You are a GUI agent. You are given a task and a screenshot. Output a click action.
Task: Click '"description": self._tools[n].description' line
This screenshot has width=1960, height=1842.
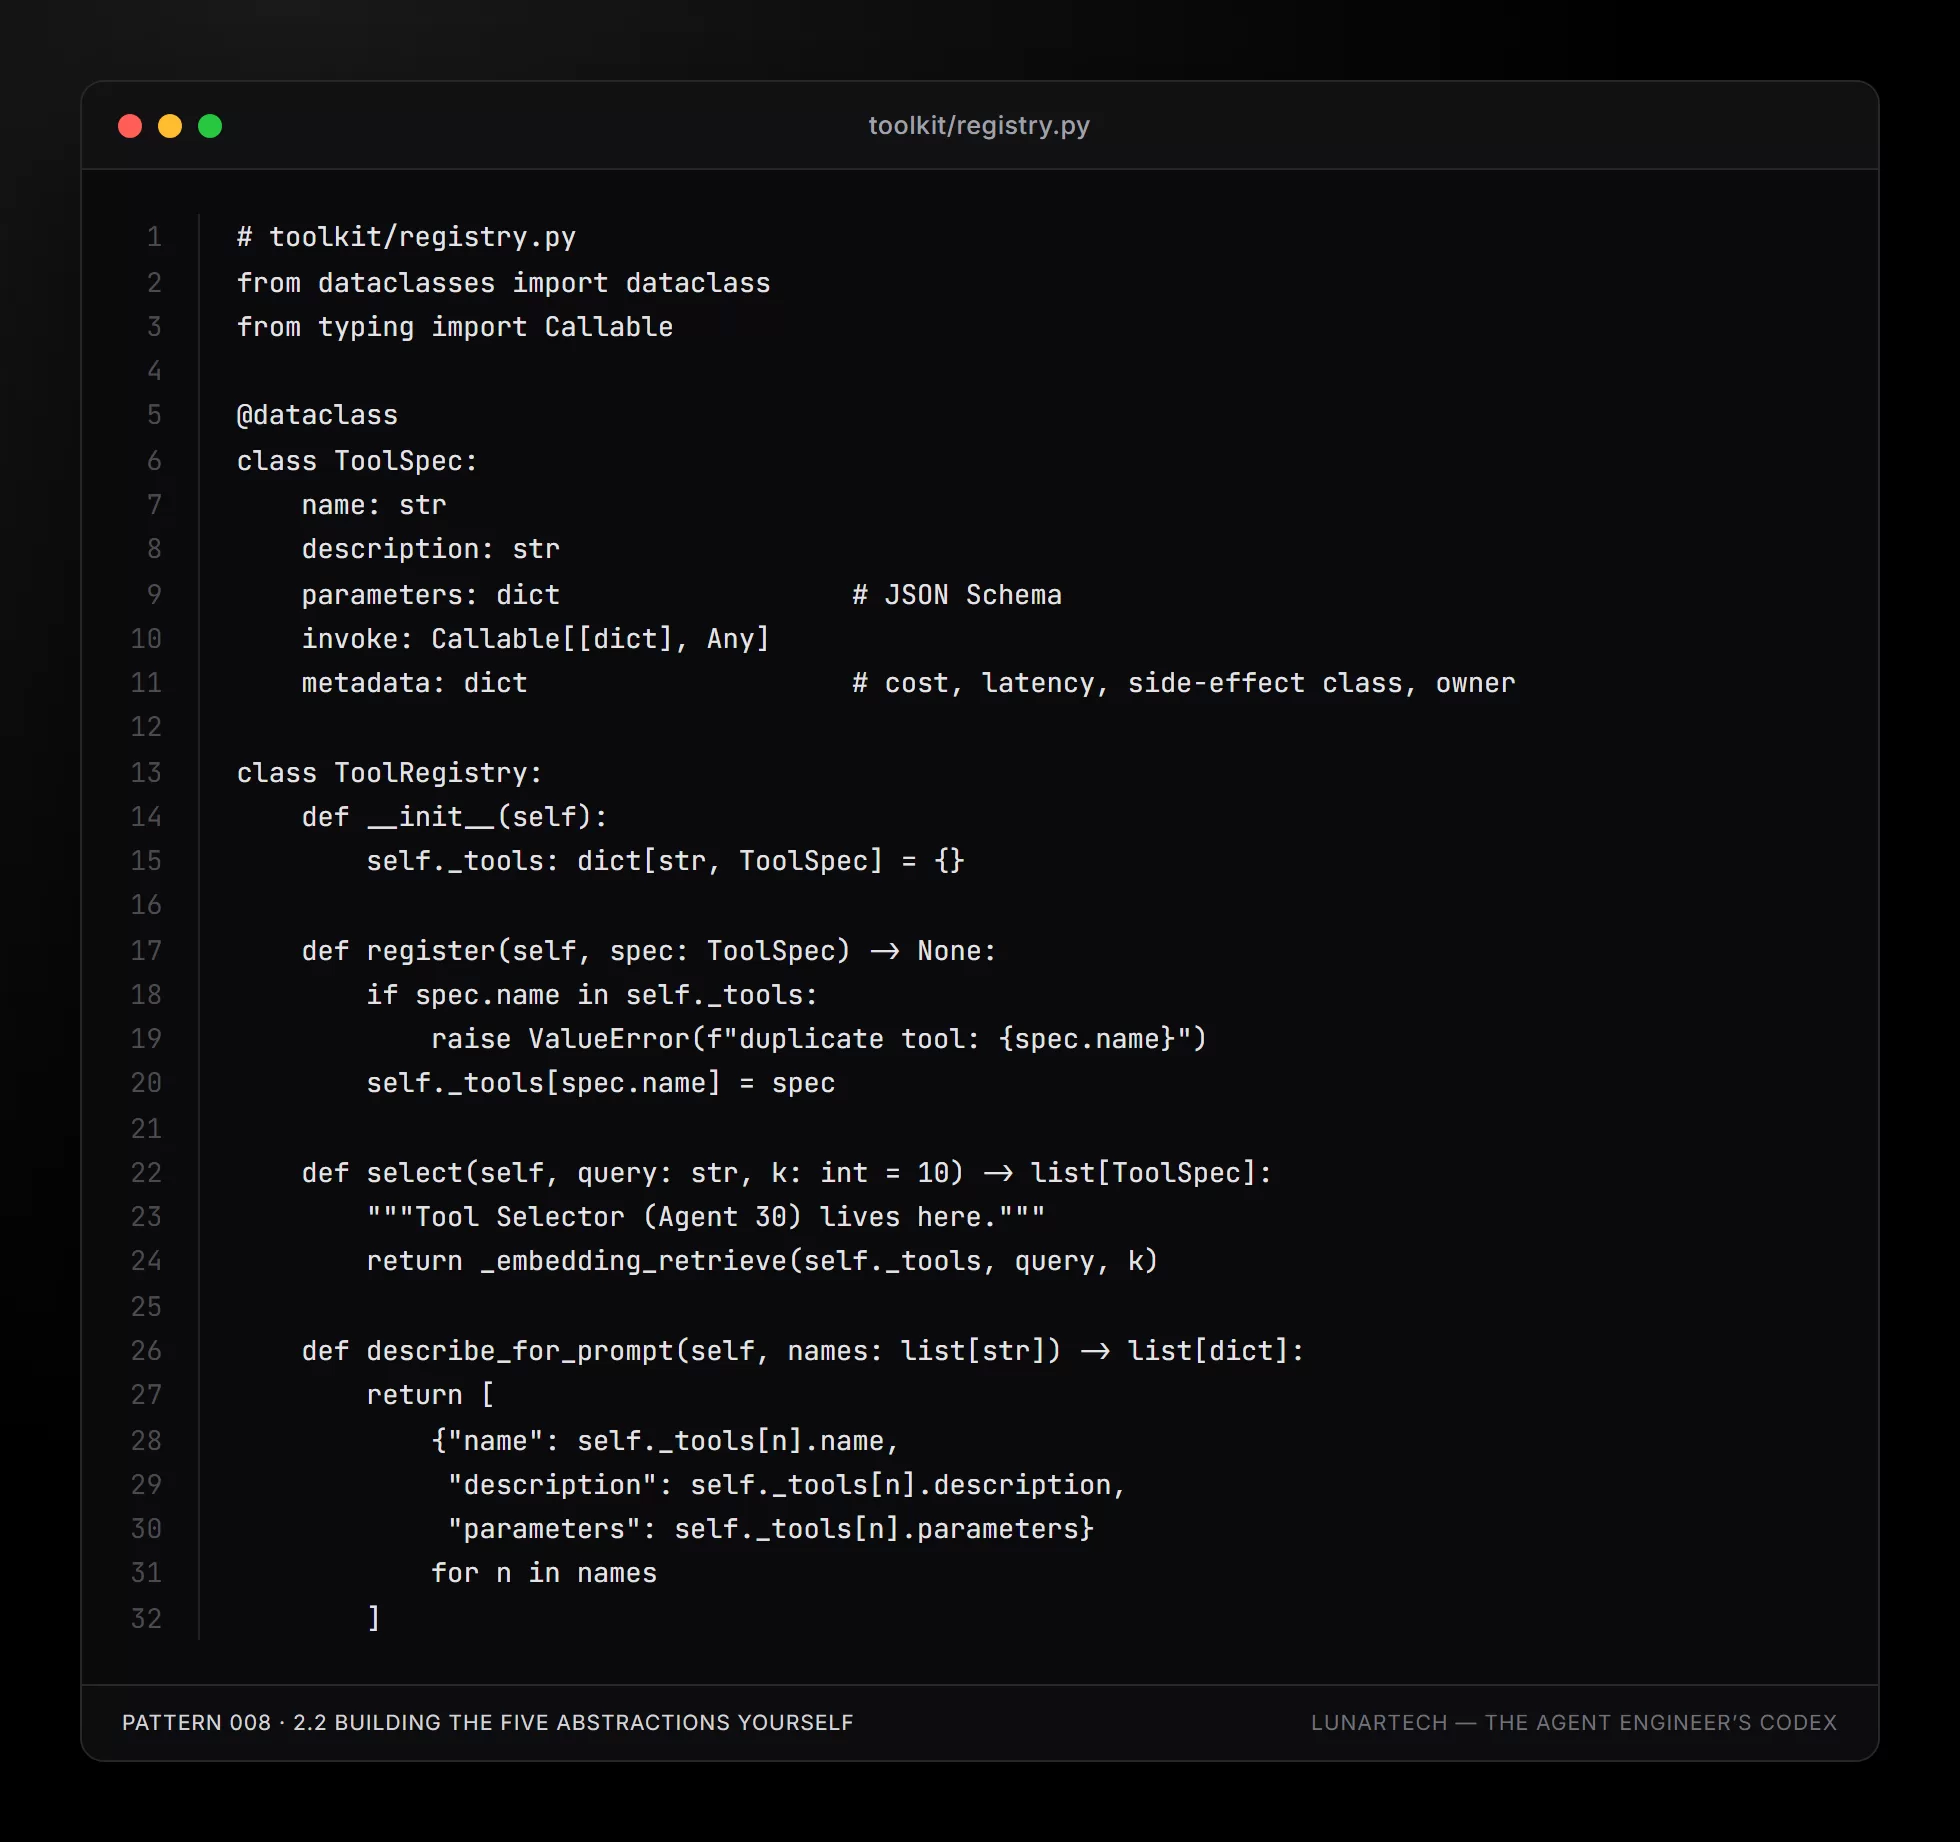(787, 1485)
